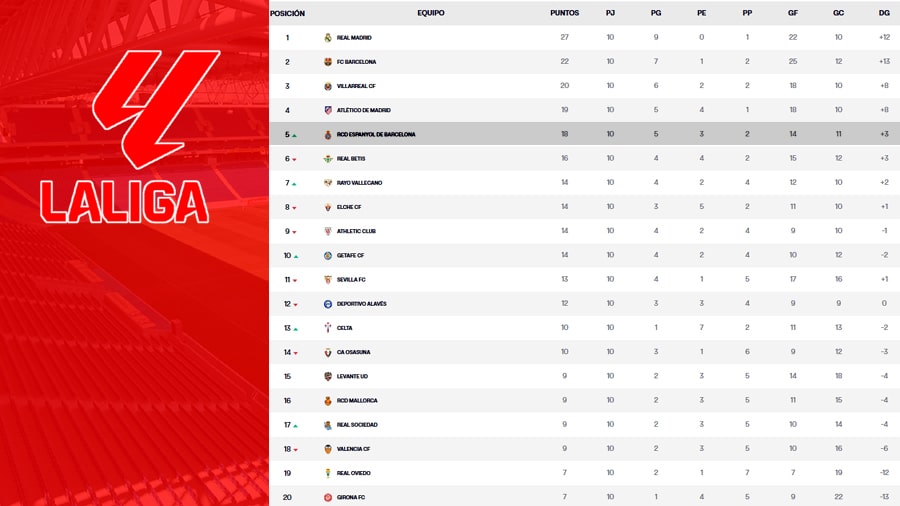
Task: Click the EQUIPO column header
Action: pyautogui.click(x=431, y=13)
